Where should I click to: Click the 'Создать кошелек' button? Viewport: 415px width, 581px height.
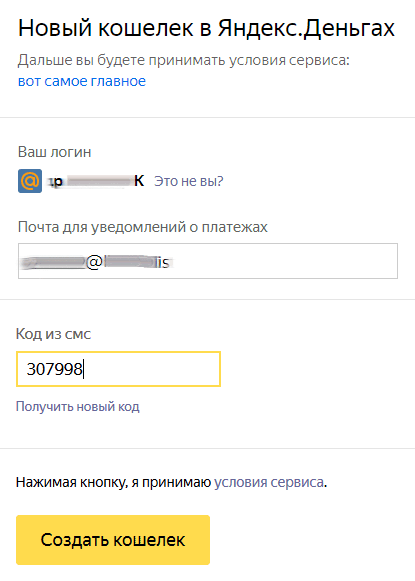click(113, 540)
